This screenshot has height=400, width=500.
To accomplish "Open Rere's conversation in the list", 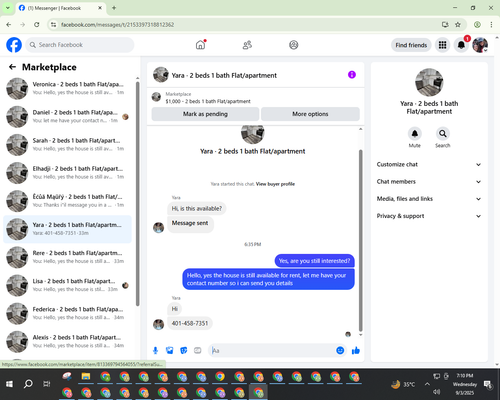I will pos(67,257).
